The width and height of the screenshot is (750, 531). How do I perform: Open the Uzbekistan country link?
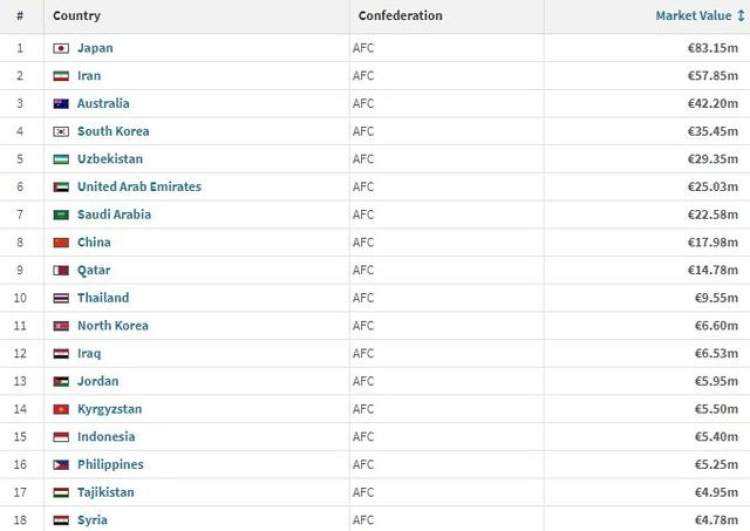click(110, 159)
